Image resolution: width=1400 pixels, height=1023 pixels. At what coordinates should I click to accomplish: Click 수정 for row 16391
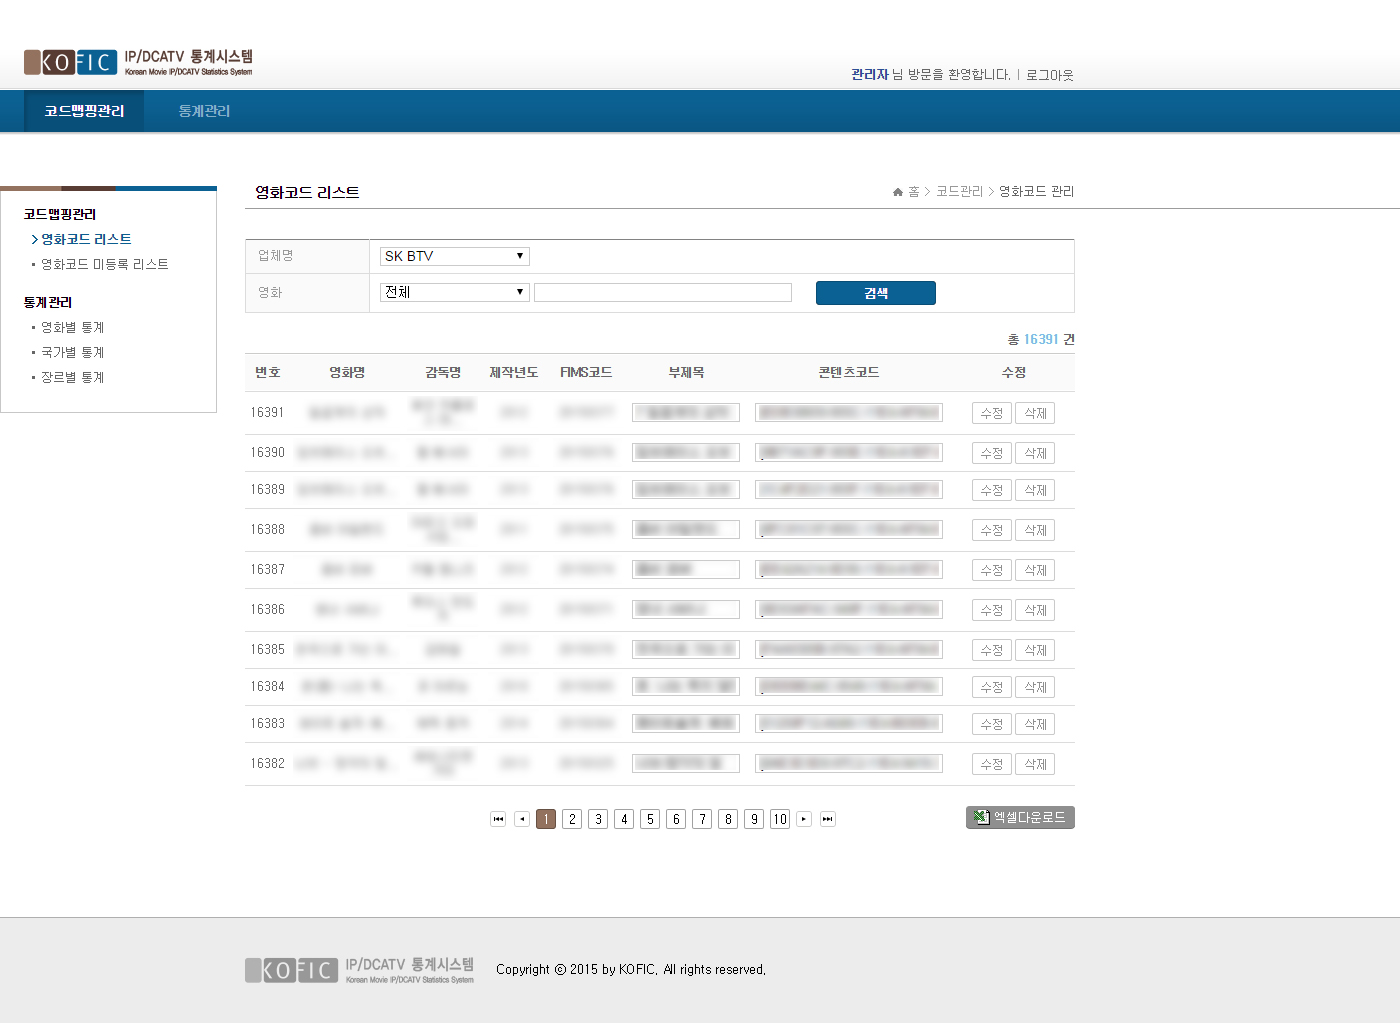click(991, 413)
